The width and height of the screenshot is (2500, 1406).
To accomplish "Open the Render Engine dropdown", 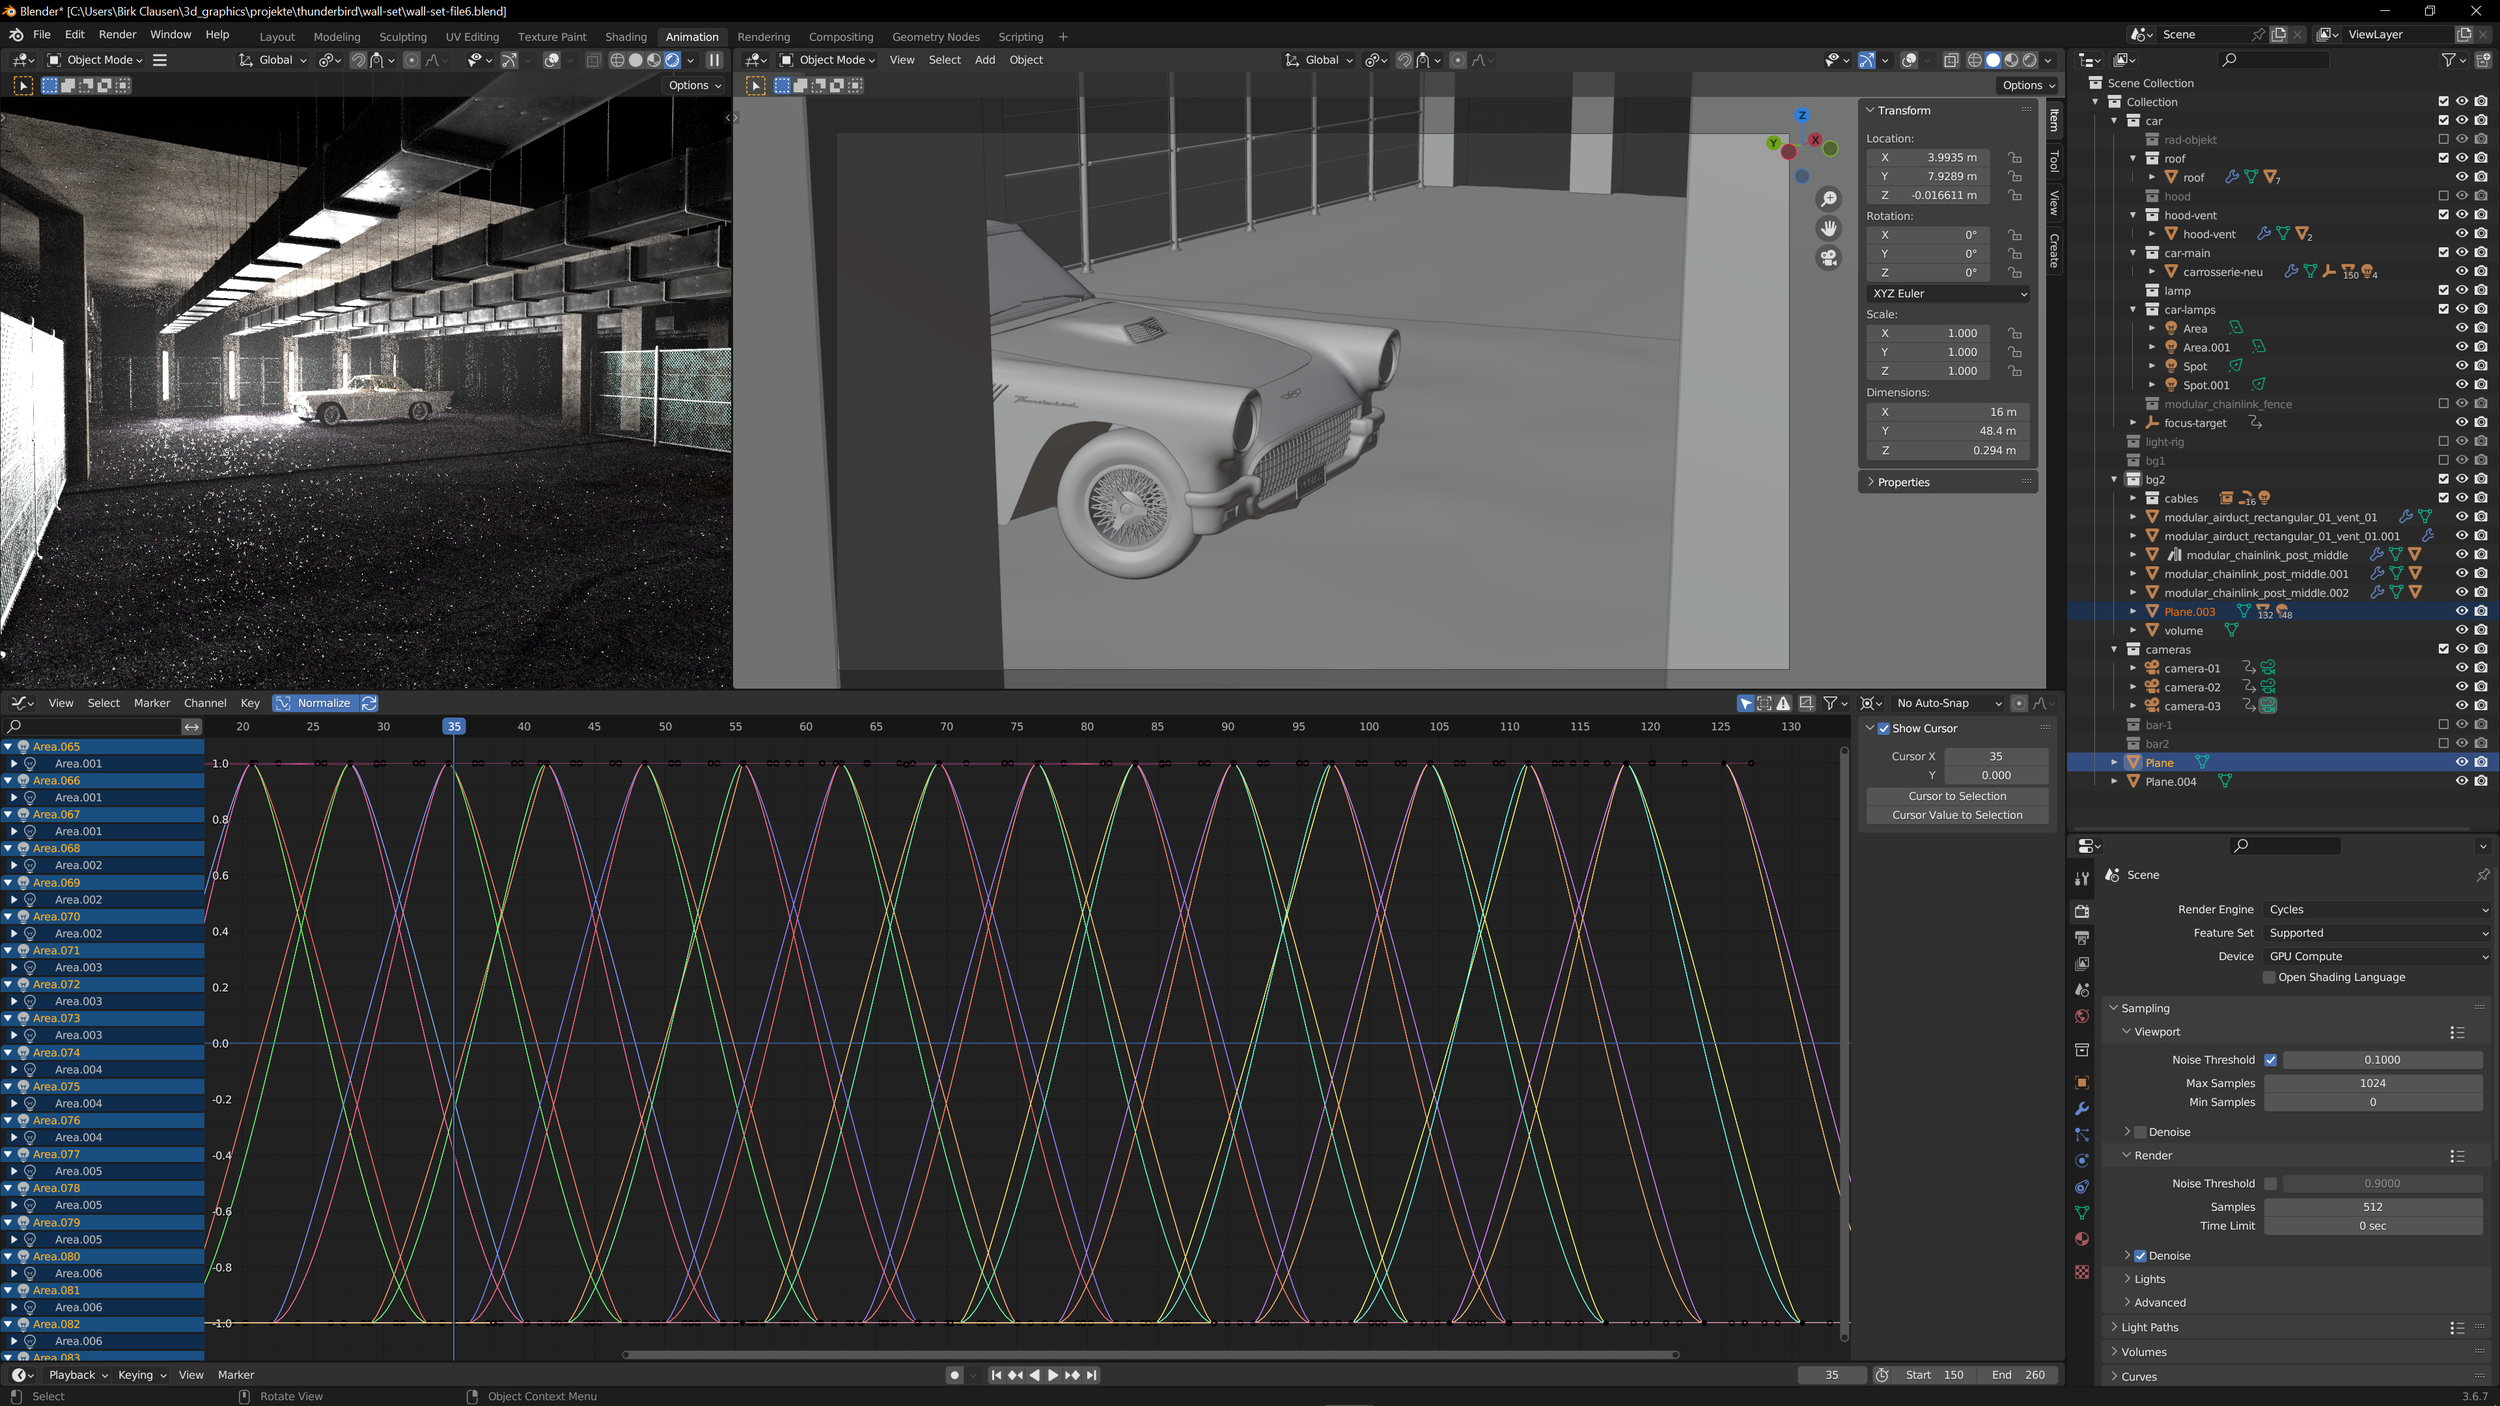I will (x=2376, y=909).
